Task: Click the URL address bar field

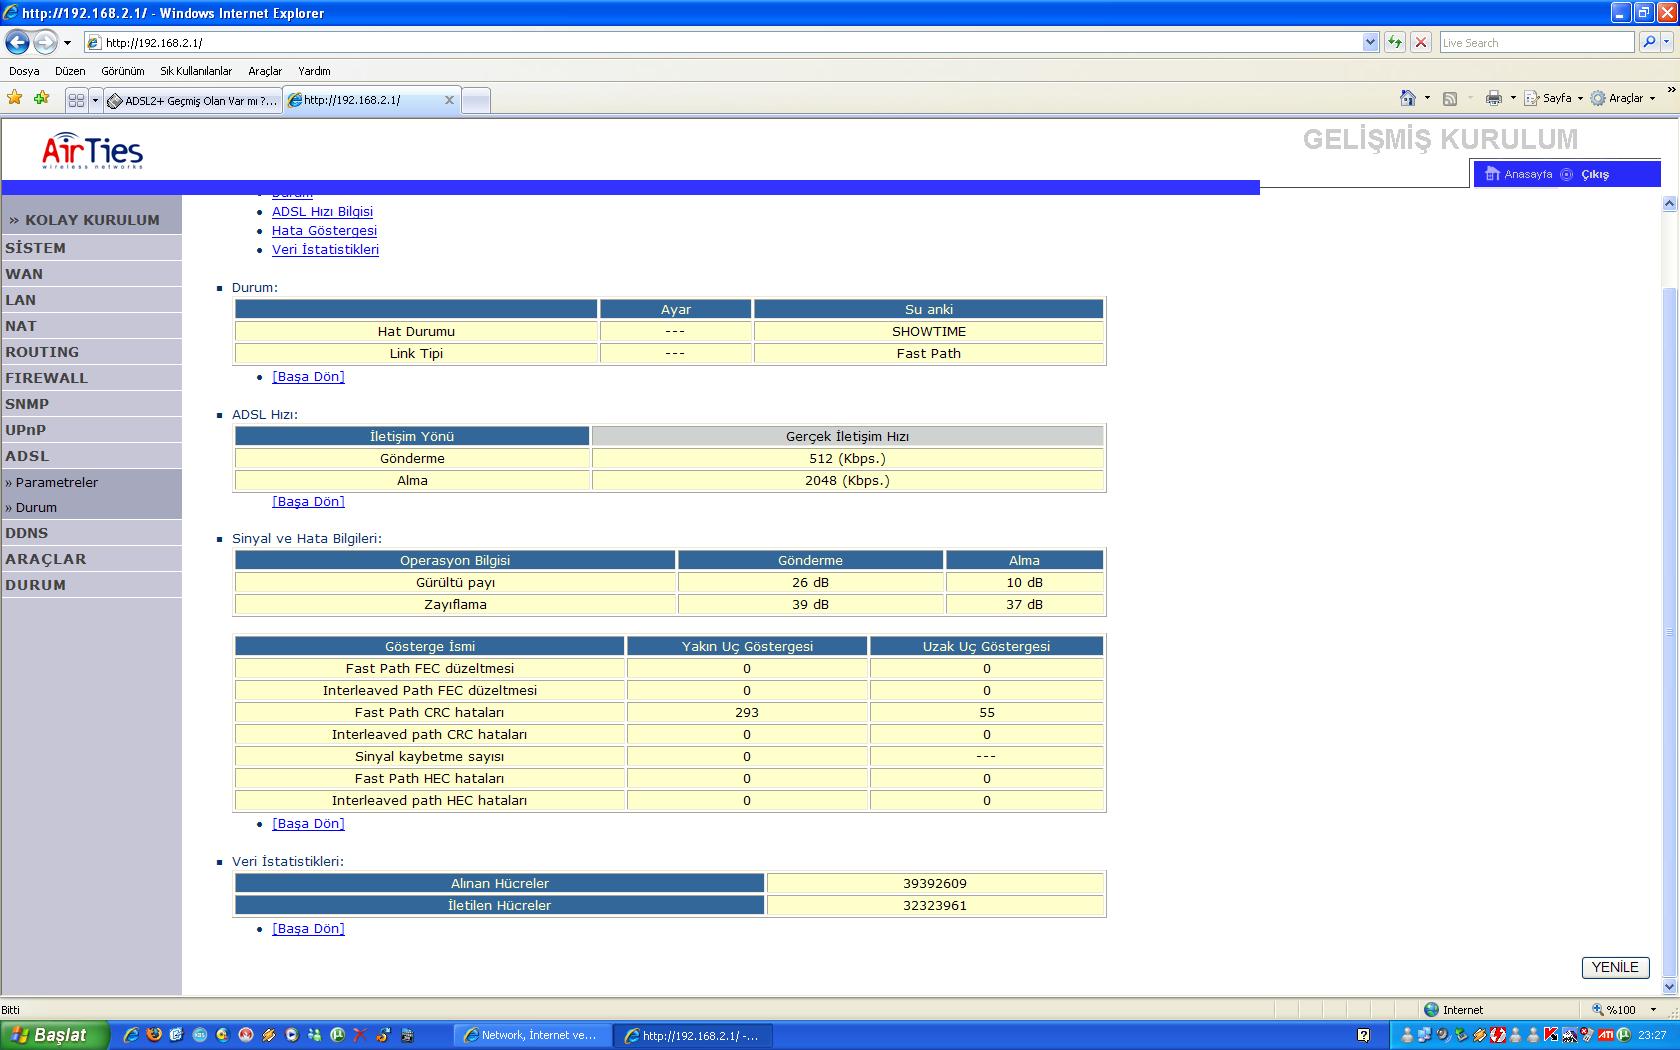Action: pos(730,42)
